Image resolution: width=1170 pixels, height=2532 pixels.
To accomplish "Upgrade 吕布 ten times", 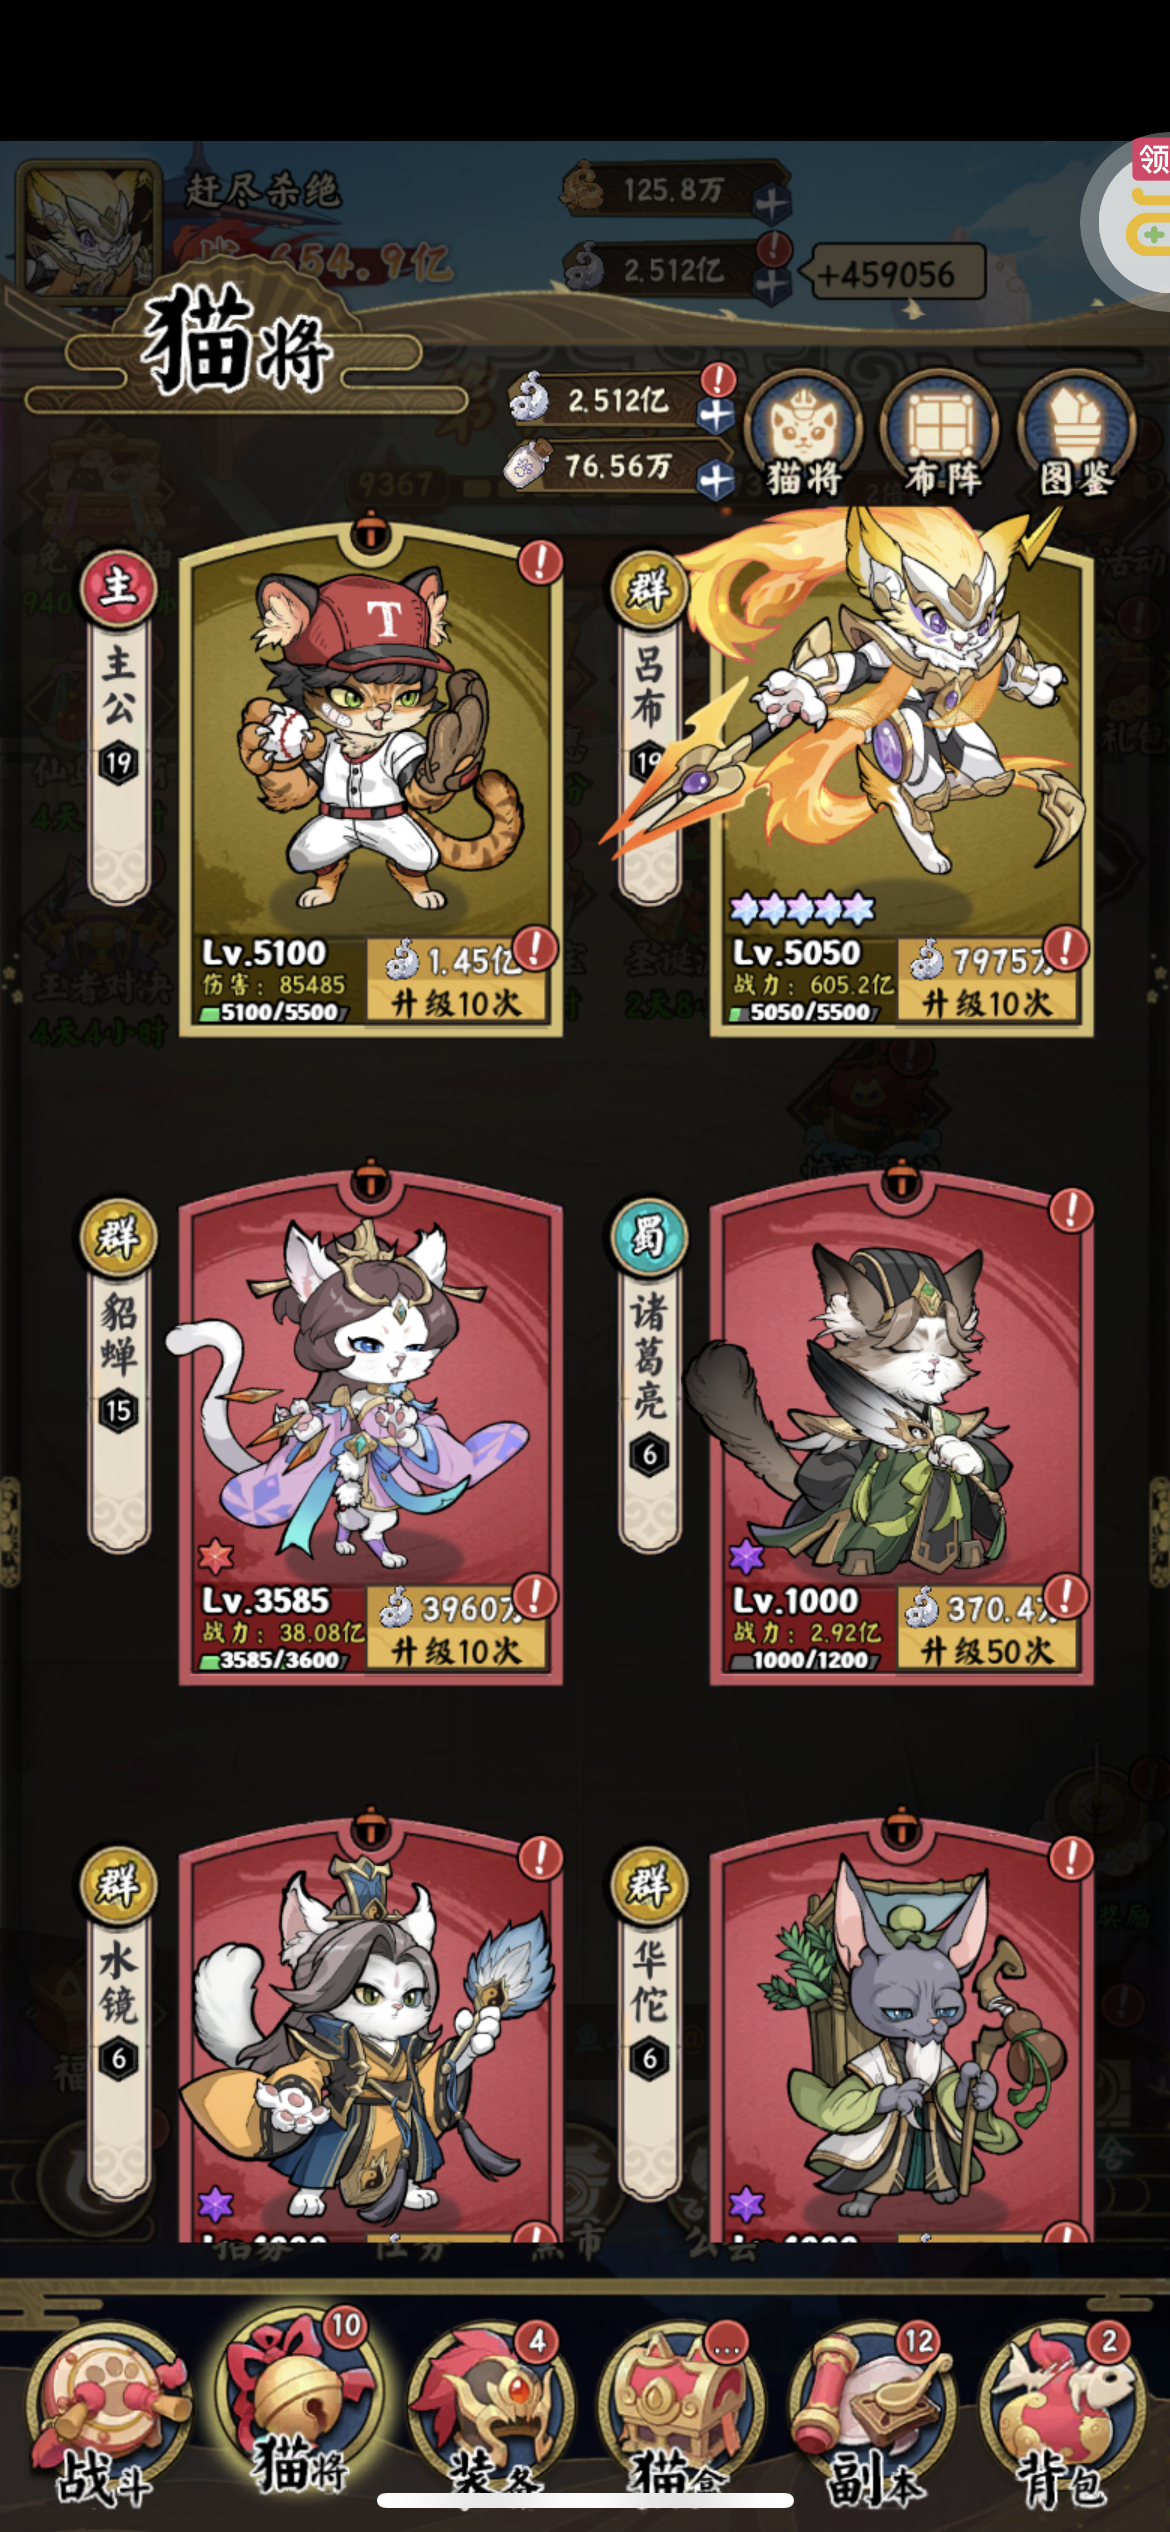I will 987,981.
